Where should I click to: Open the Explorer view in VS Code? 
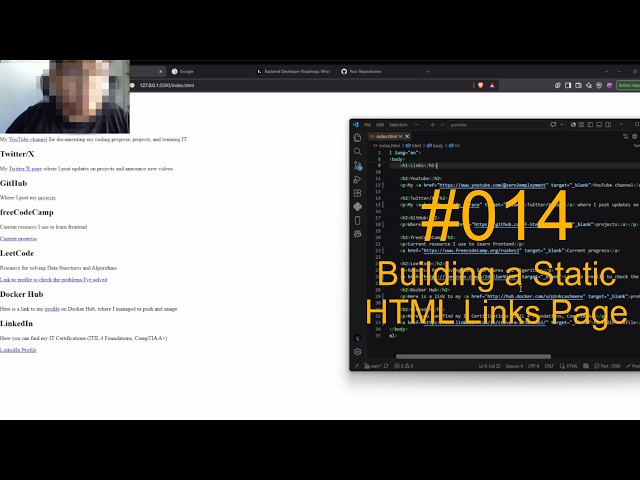tap(358, 138)
